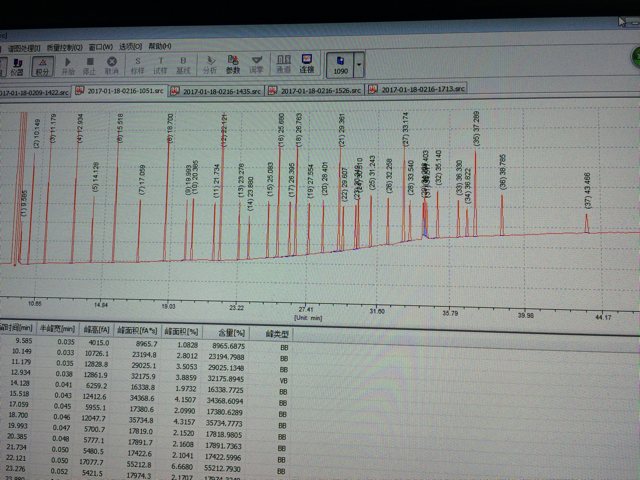Viewport: 640px width, 480px height.
Task: Click peak label (36) 38.785 on chromatogram
Action: (x=502, y=172)
